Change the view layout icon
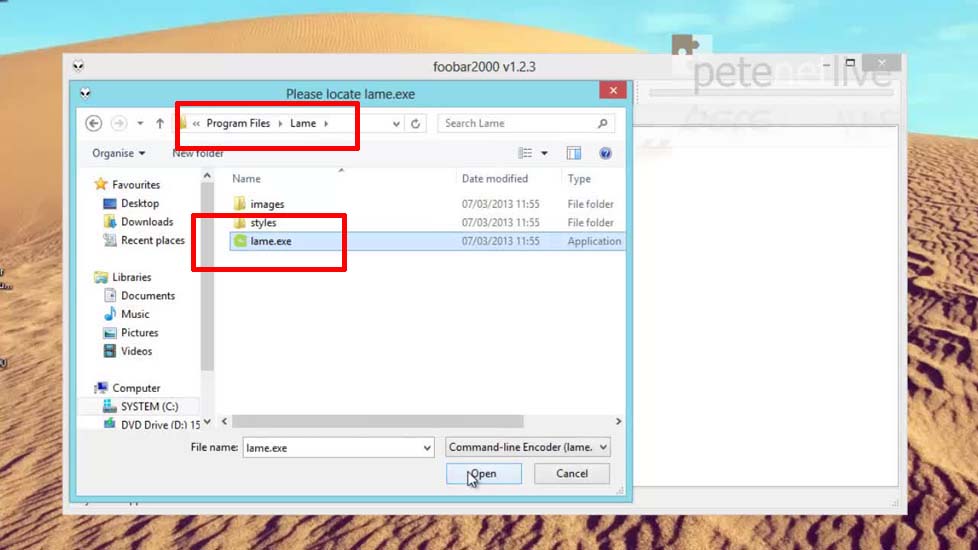The image size is (978, 550). coord(525,153)
